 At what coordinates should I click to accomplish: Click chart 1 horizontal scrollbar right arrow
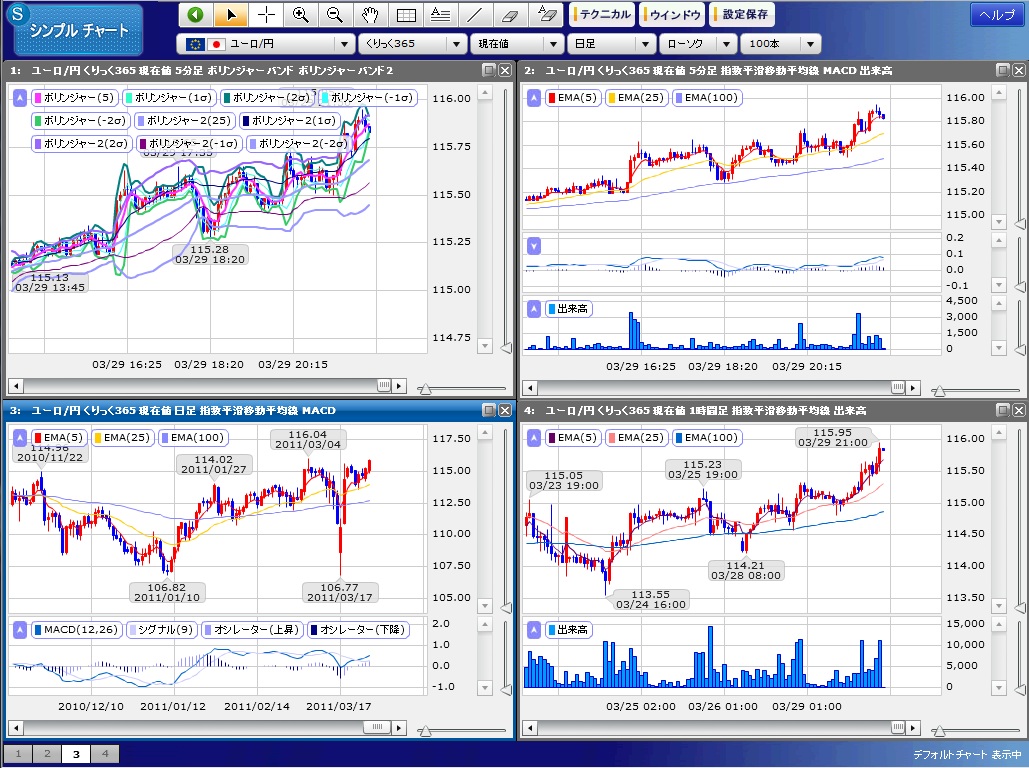pyautogui.click(x=400, y=386)
